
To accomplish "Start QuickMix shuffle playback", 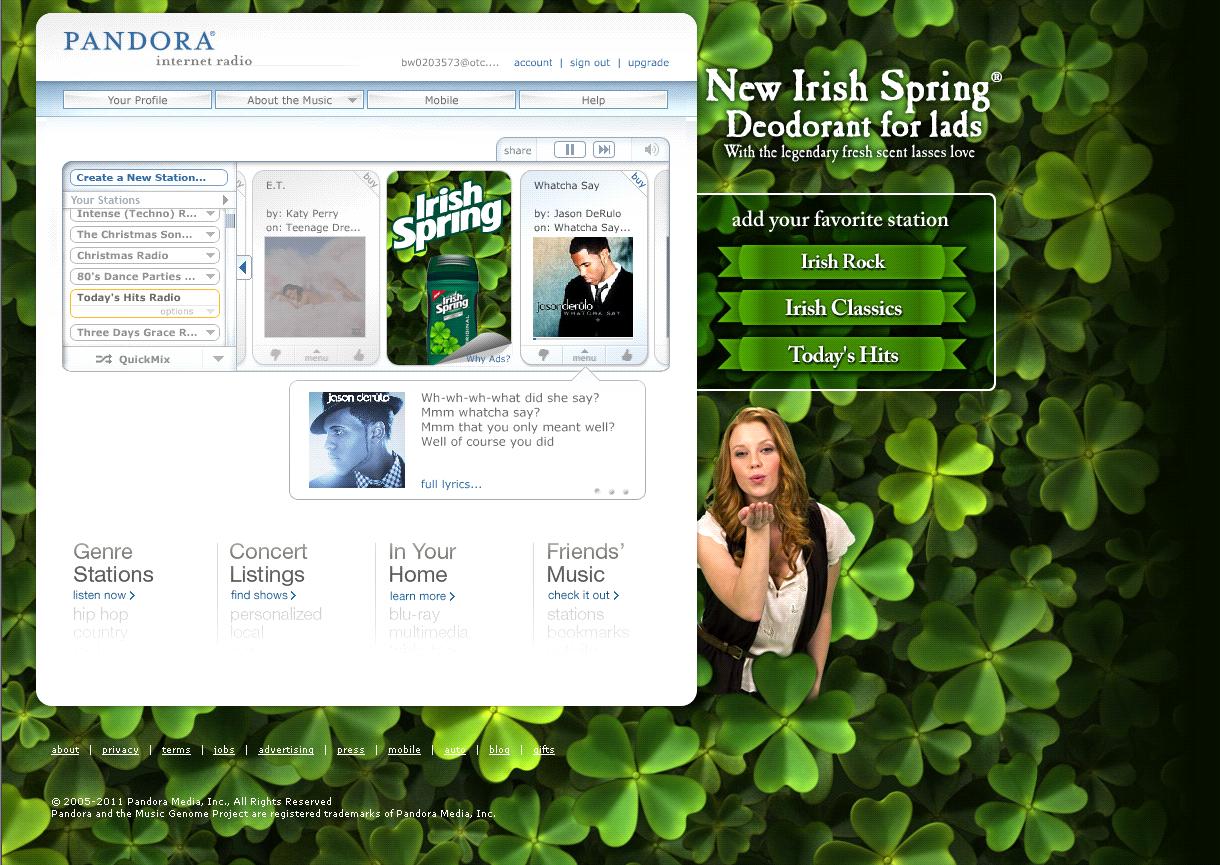I will pyautogui.click(x=133, y=359).
